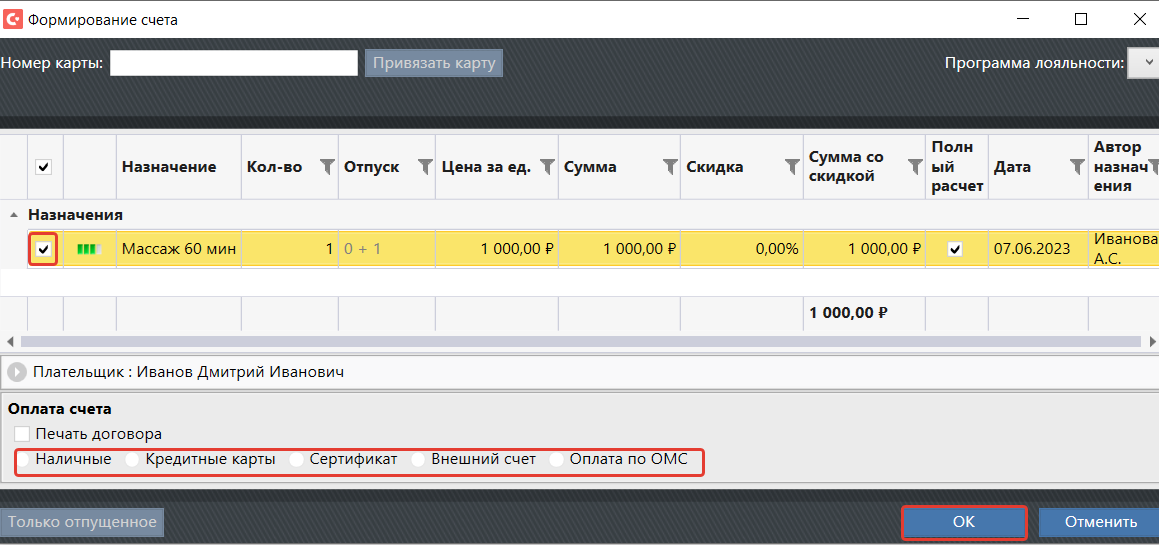Image resolution: width=1159 pixels, height=545 pixels.
Task: Expand the Плательщик section
Action: pos(17,372)
